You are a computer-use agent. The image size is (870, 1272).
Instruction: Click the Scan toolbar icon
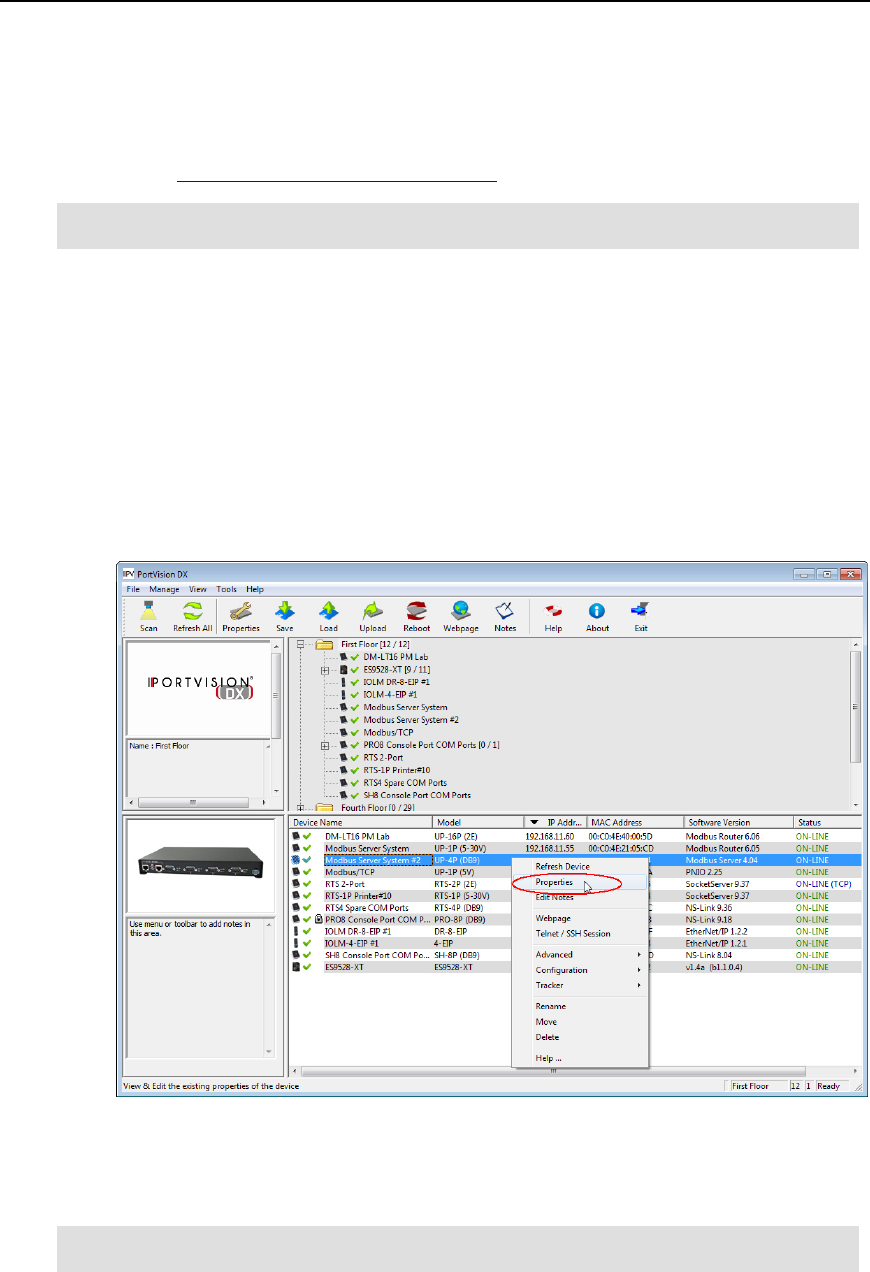click(148, 616)
